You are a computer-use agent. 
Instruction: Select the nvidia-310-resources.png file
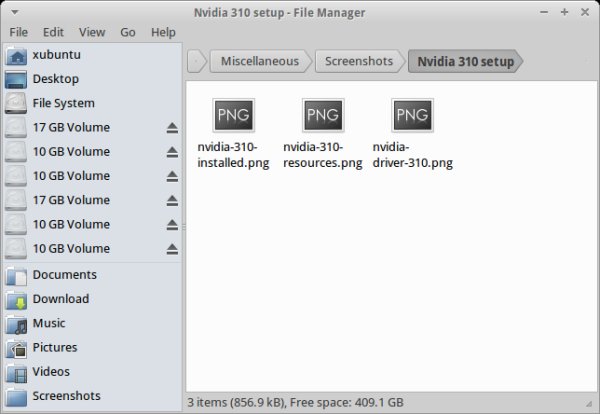tap(323, 134)
